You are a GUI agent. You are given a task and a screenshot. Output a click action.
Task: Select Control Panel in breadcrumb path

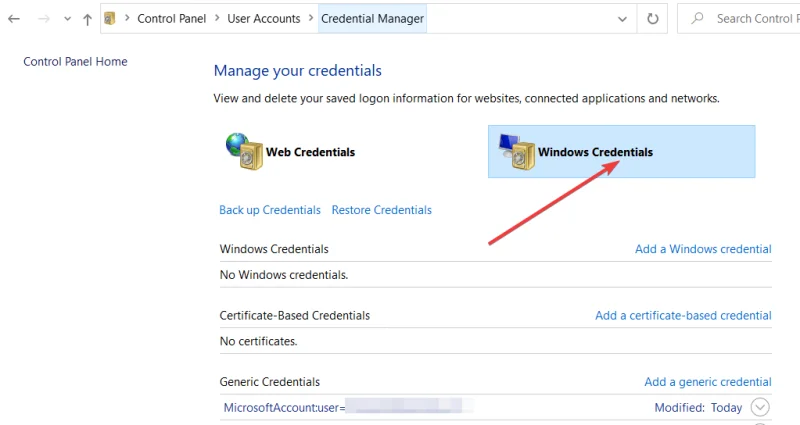[x=171, y=19]
